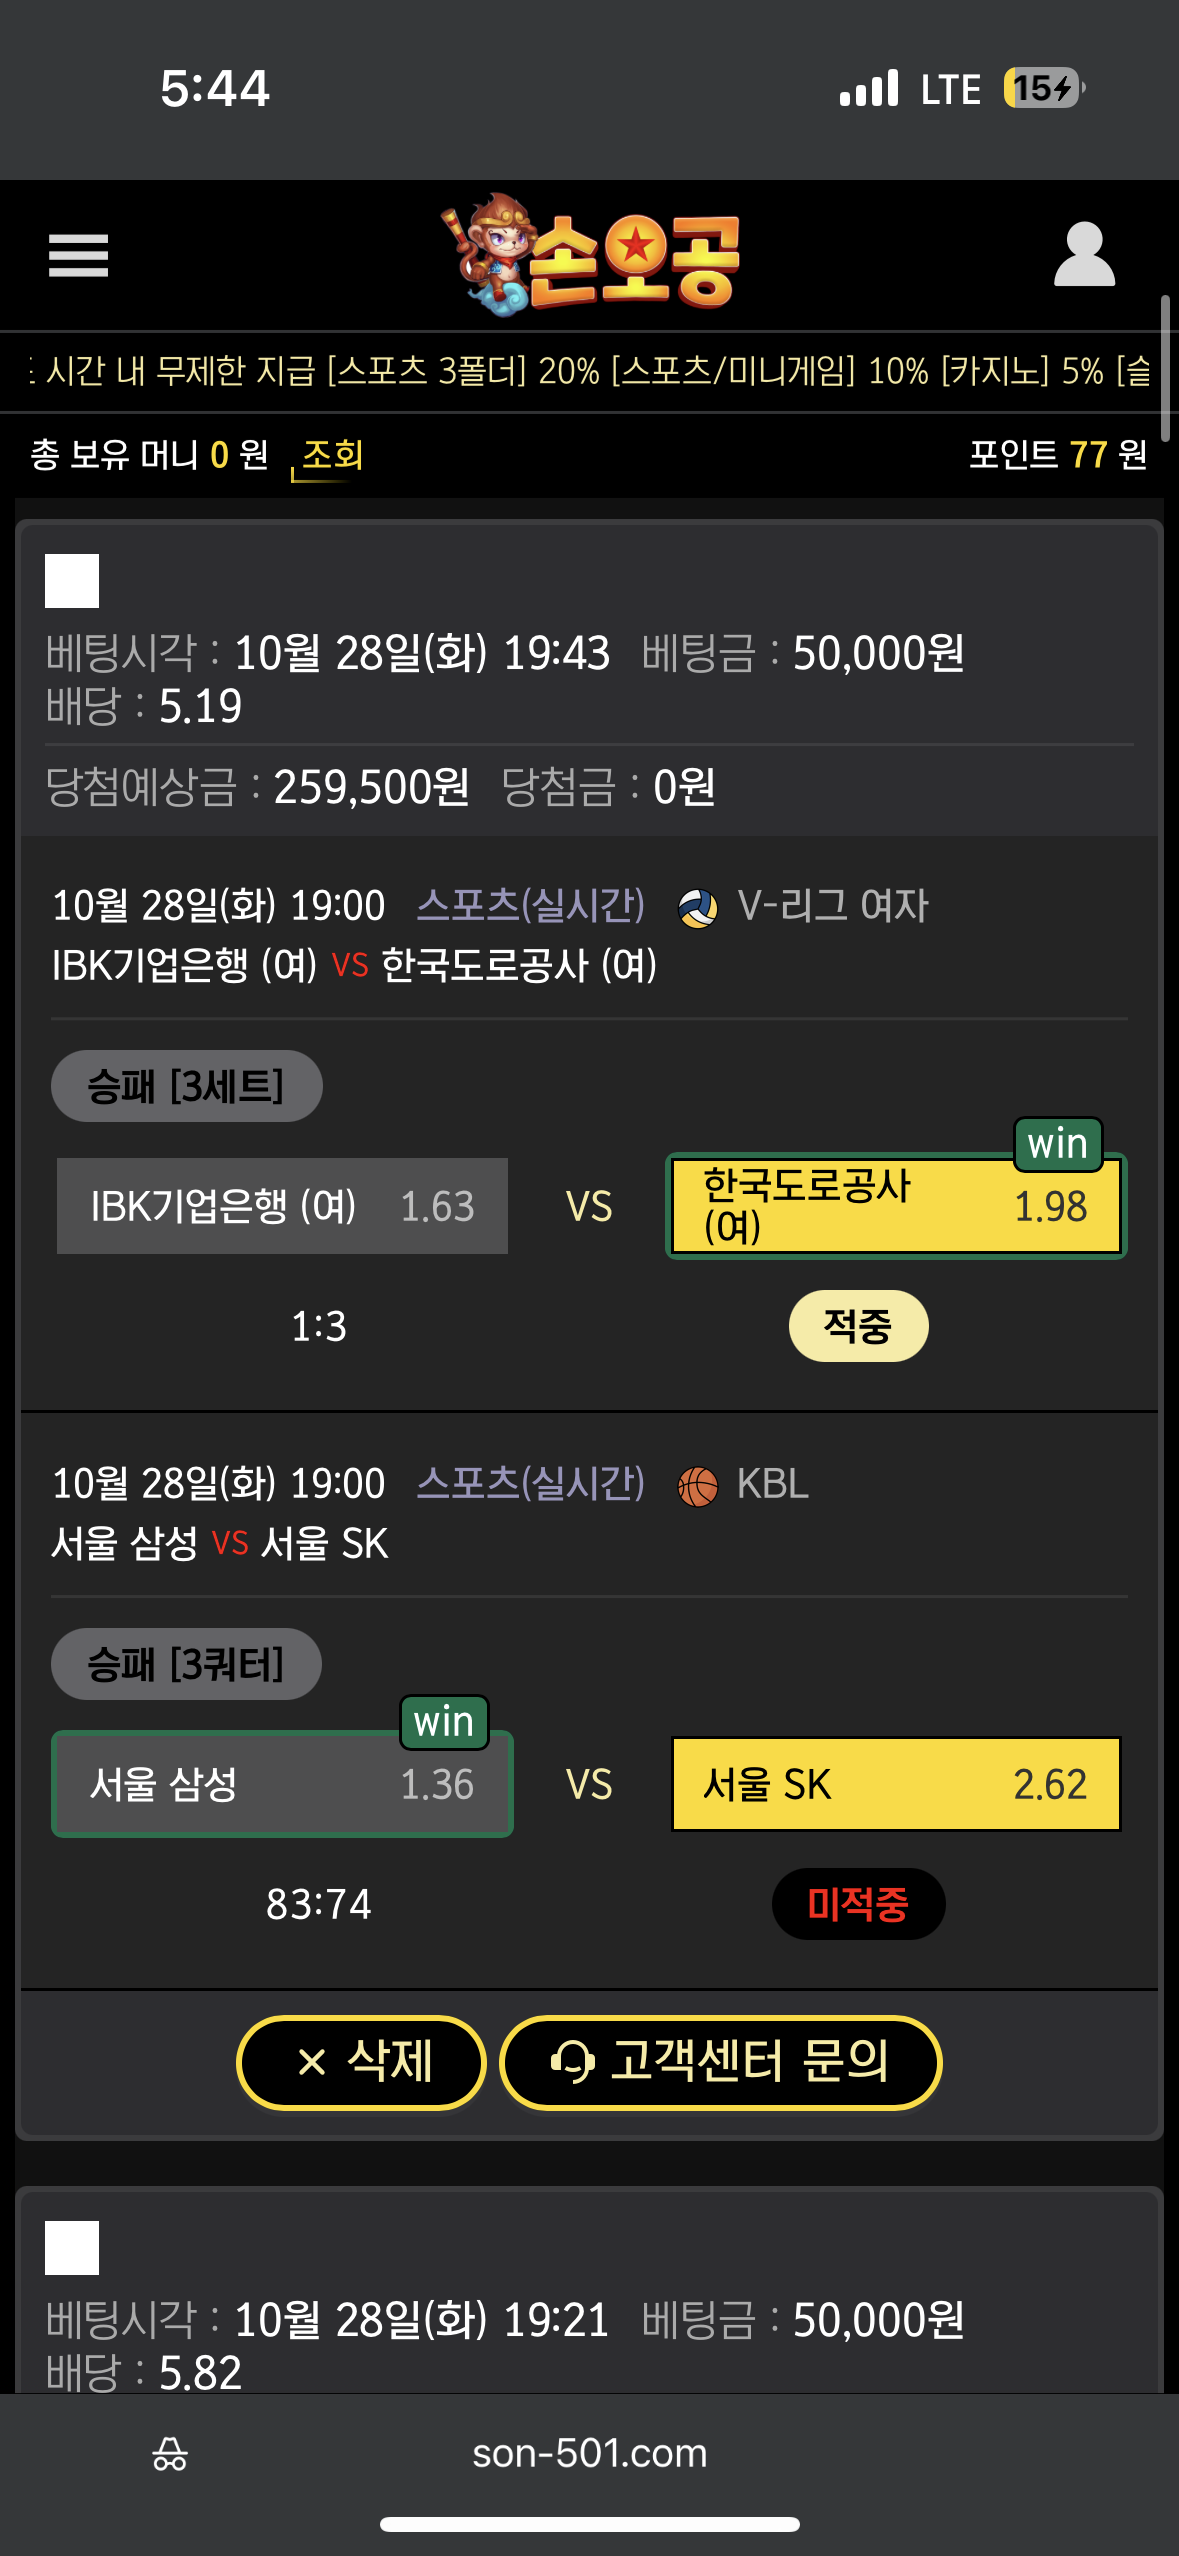Tap the 손오공 monkey logo

[x=590, y=255]
